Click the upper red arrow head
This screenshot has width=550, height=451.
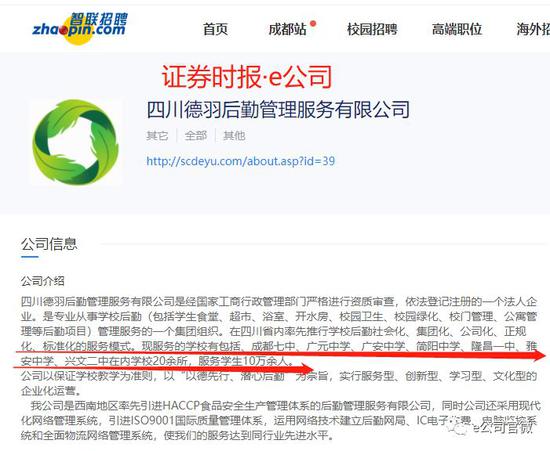point(537,356)
